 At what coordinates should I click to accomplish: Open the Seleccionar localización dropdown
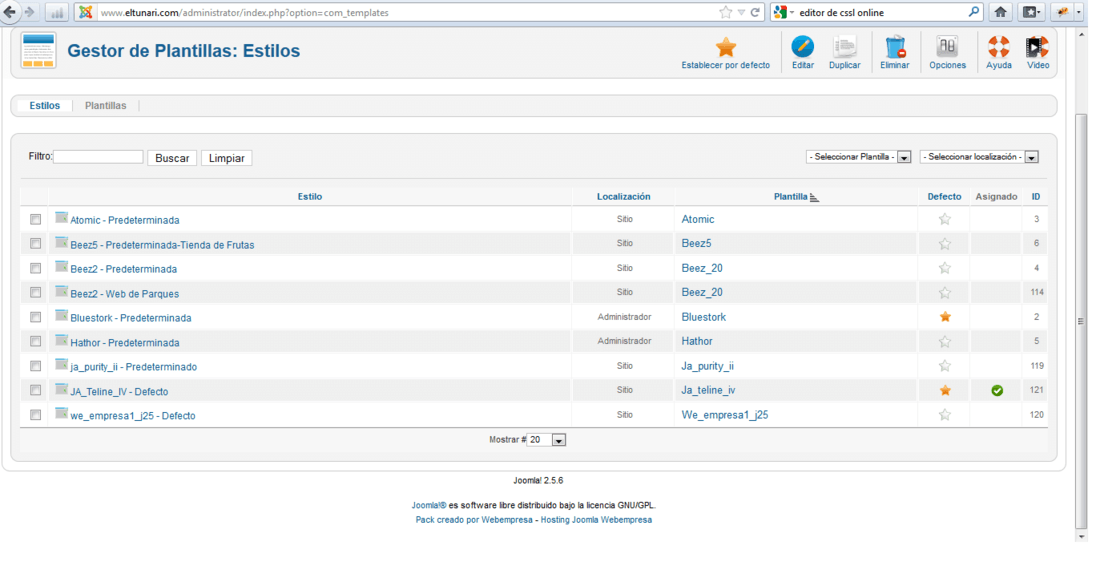[x=979, y=157]
